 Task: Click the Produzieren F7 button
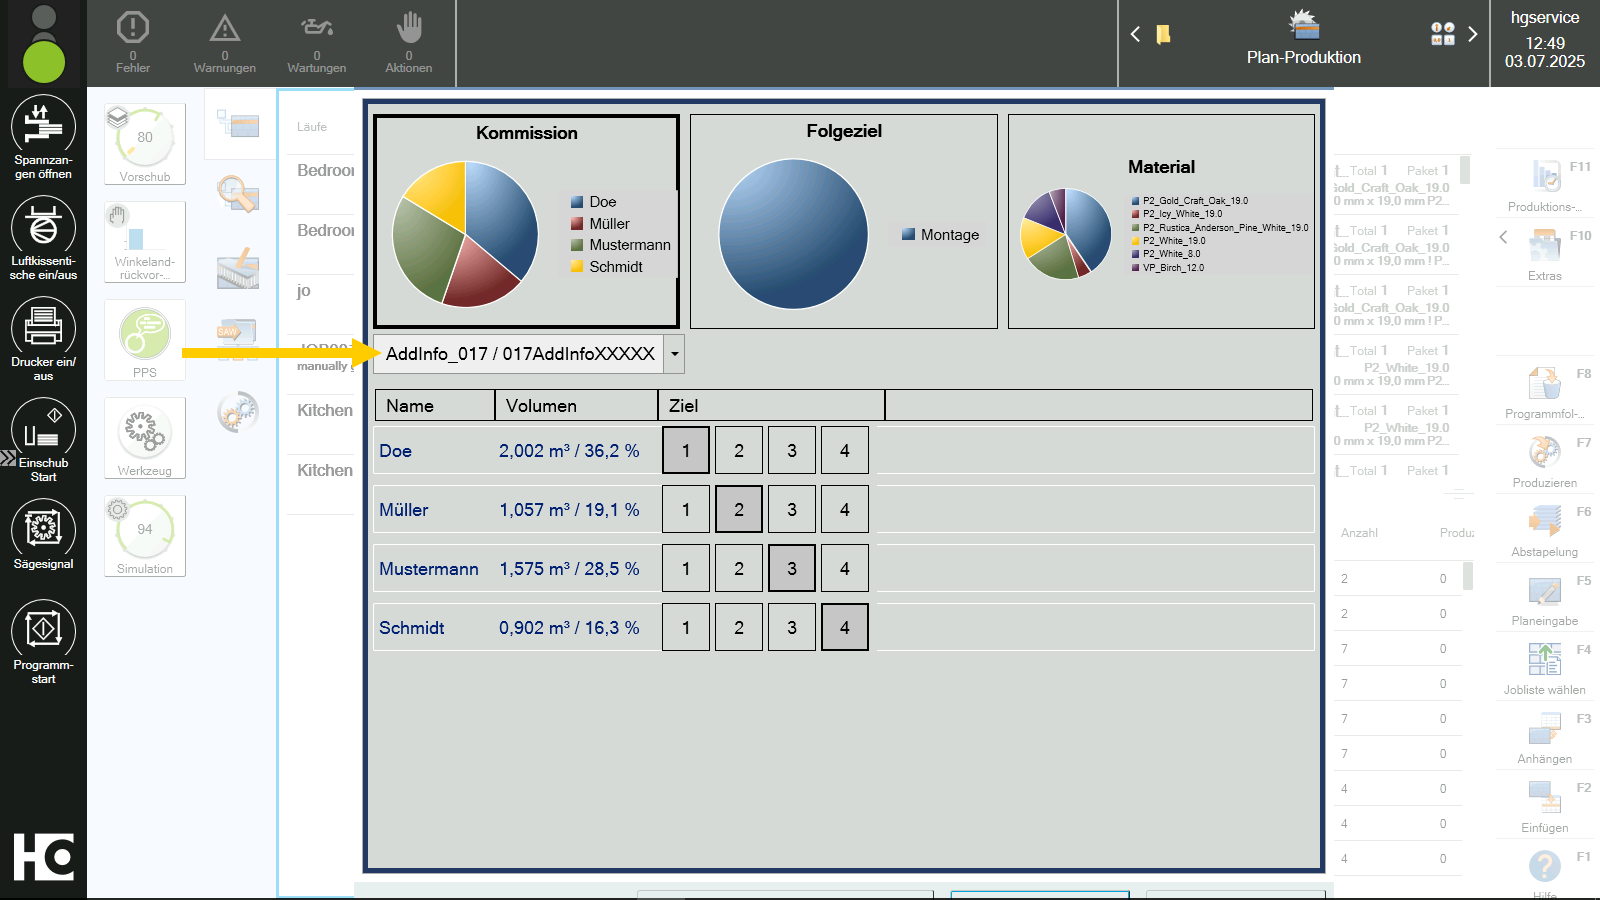pos(1545,460)
